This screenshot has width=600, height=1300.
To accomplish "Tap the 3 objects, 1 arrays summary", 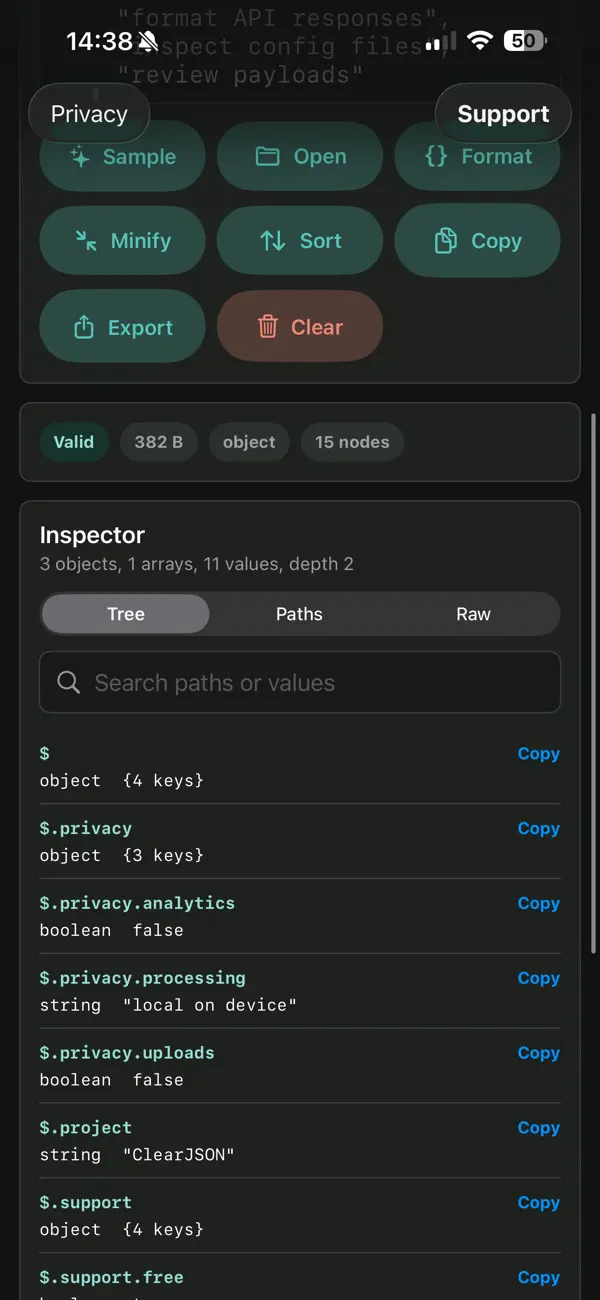I will click(x=196, y=564).
